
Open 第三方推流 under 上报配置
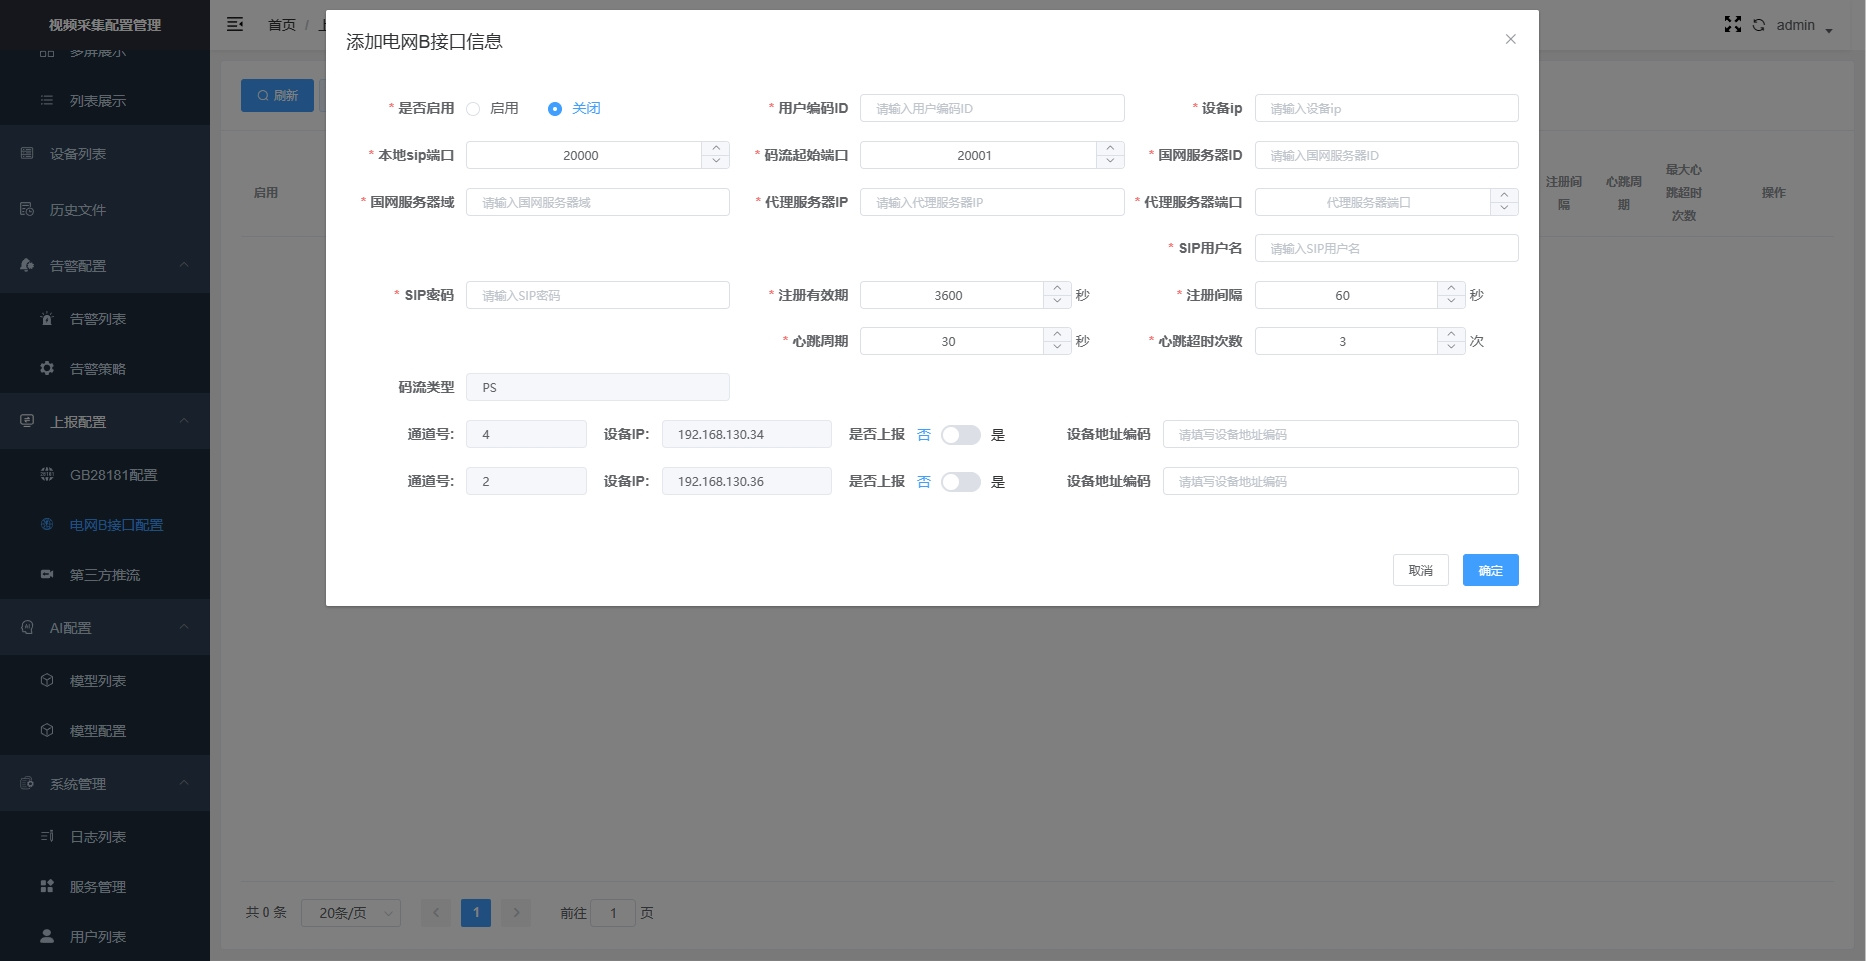[x=104, y=574]
